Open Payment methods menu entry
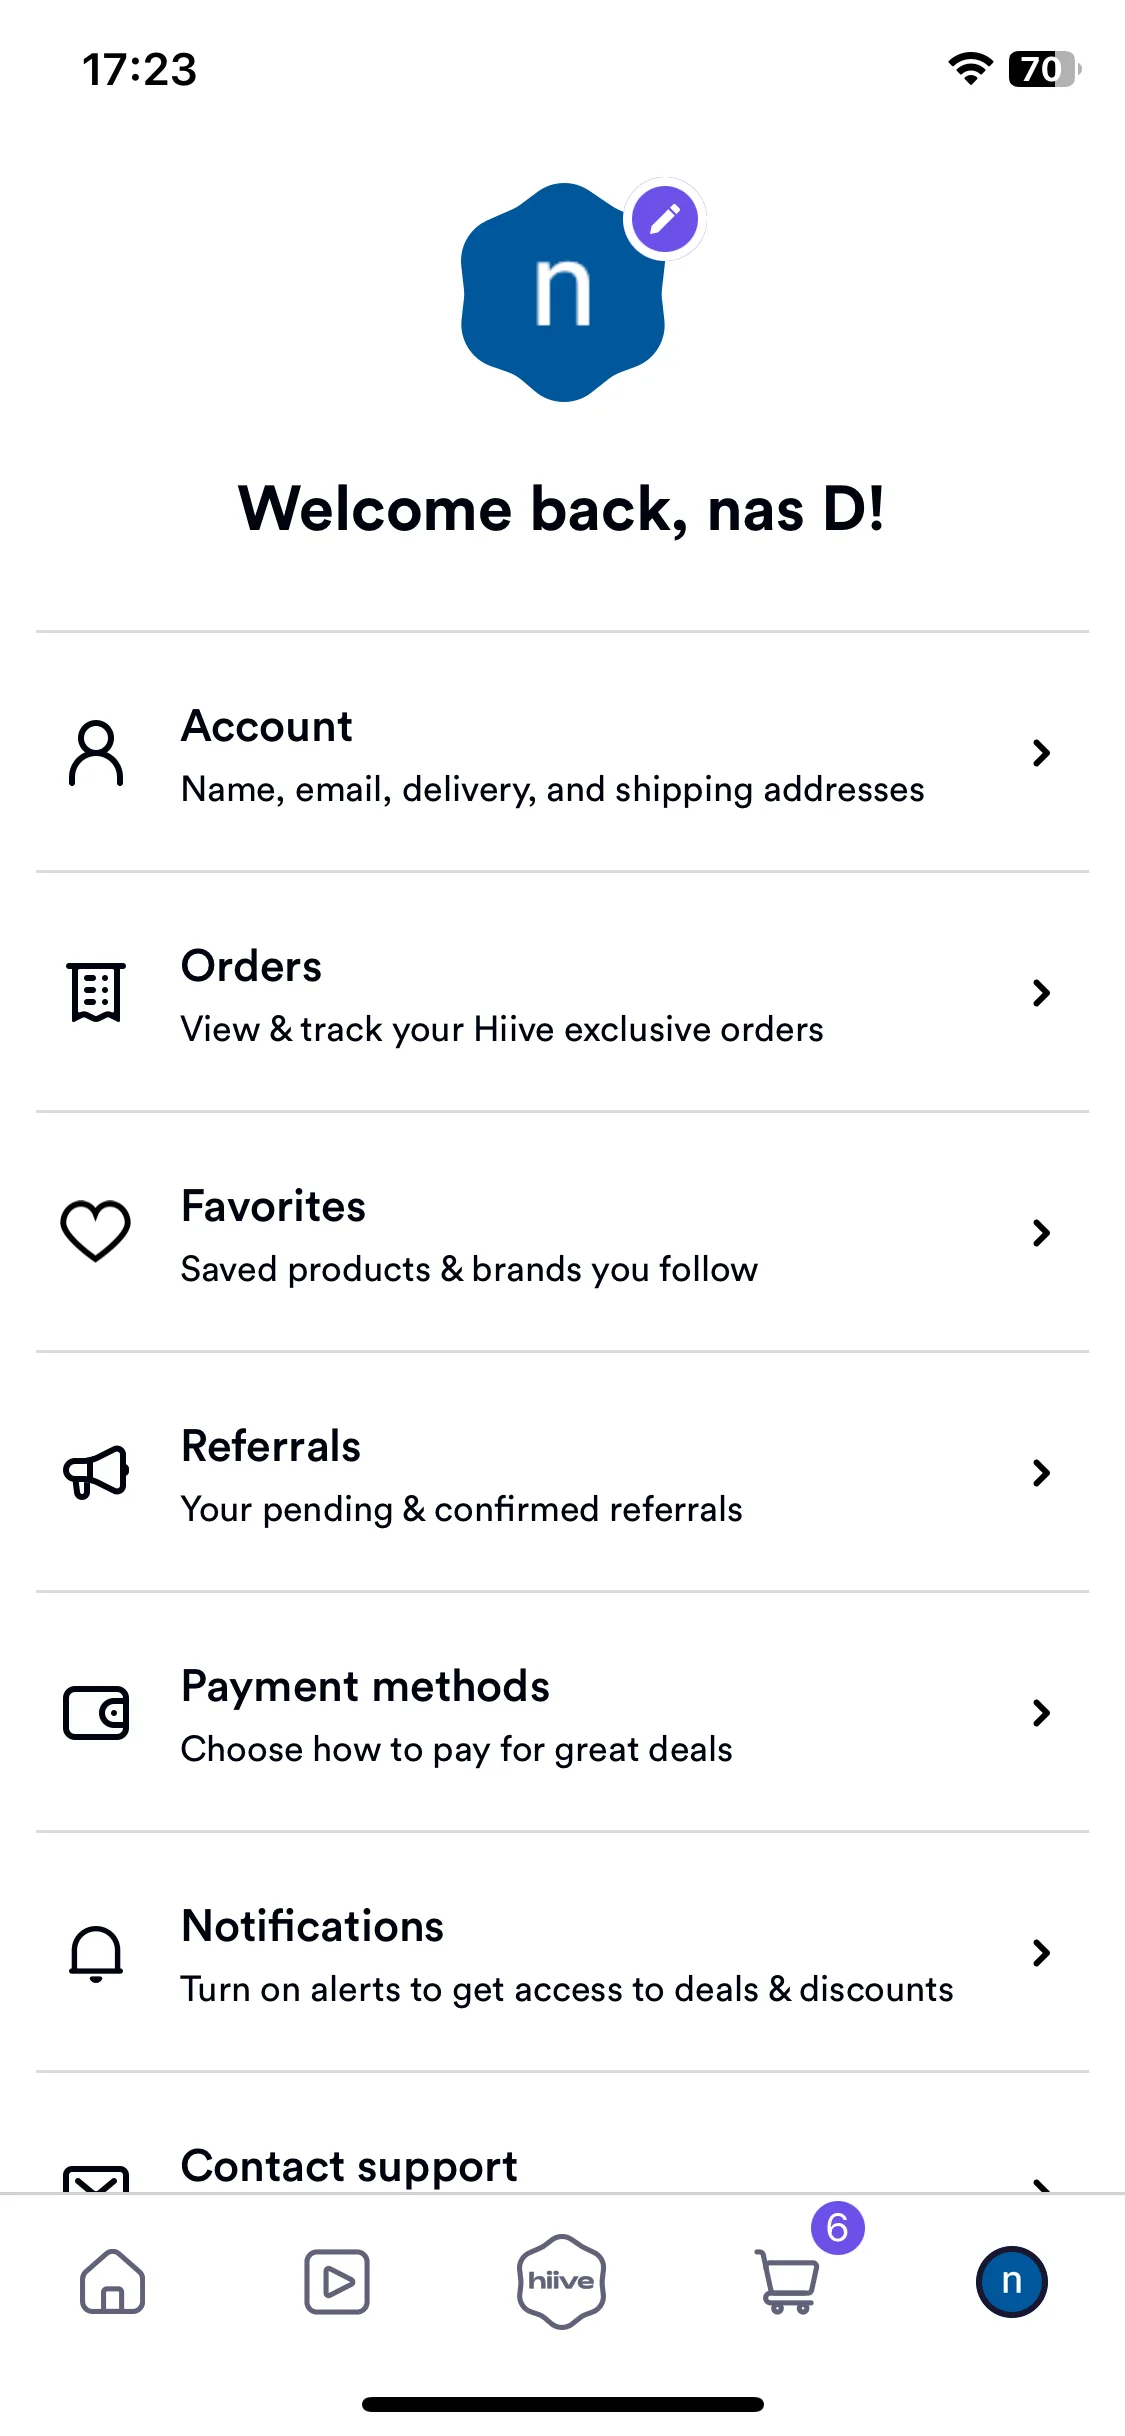The height and width of the screenshot is (2436, 1125). coord(562,1712)
